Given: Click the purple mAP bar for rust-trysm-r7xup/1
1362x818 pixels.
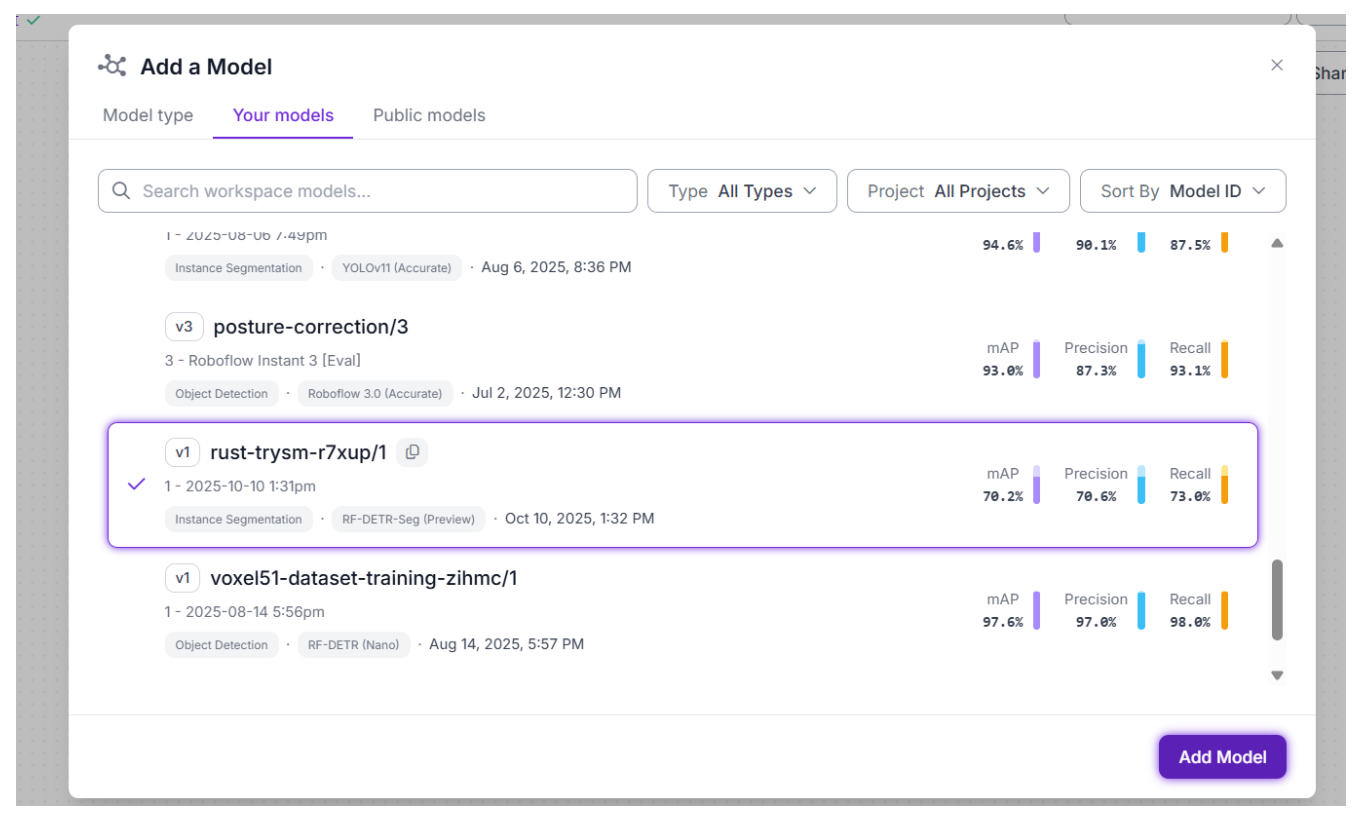Looking at the screenshot, I should click(x=1037, y=485).
